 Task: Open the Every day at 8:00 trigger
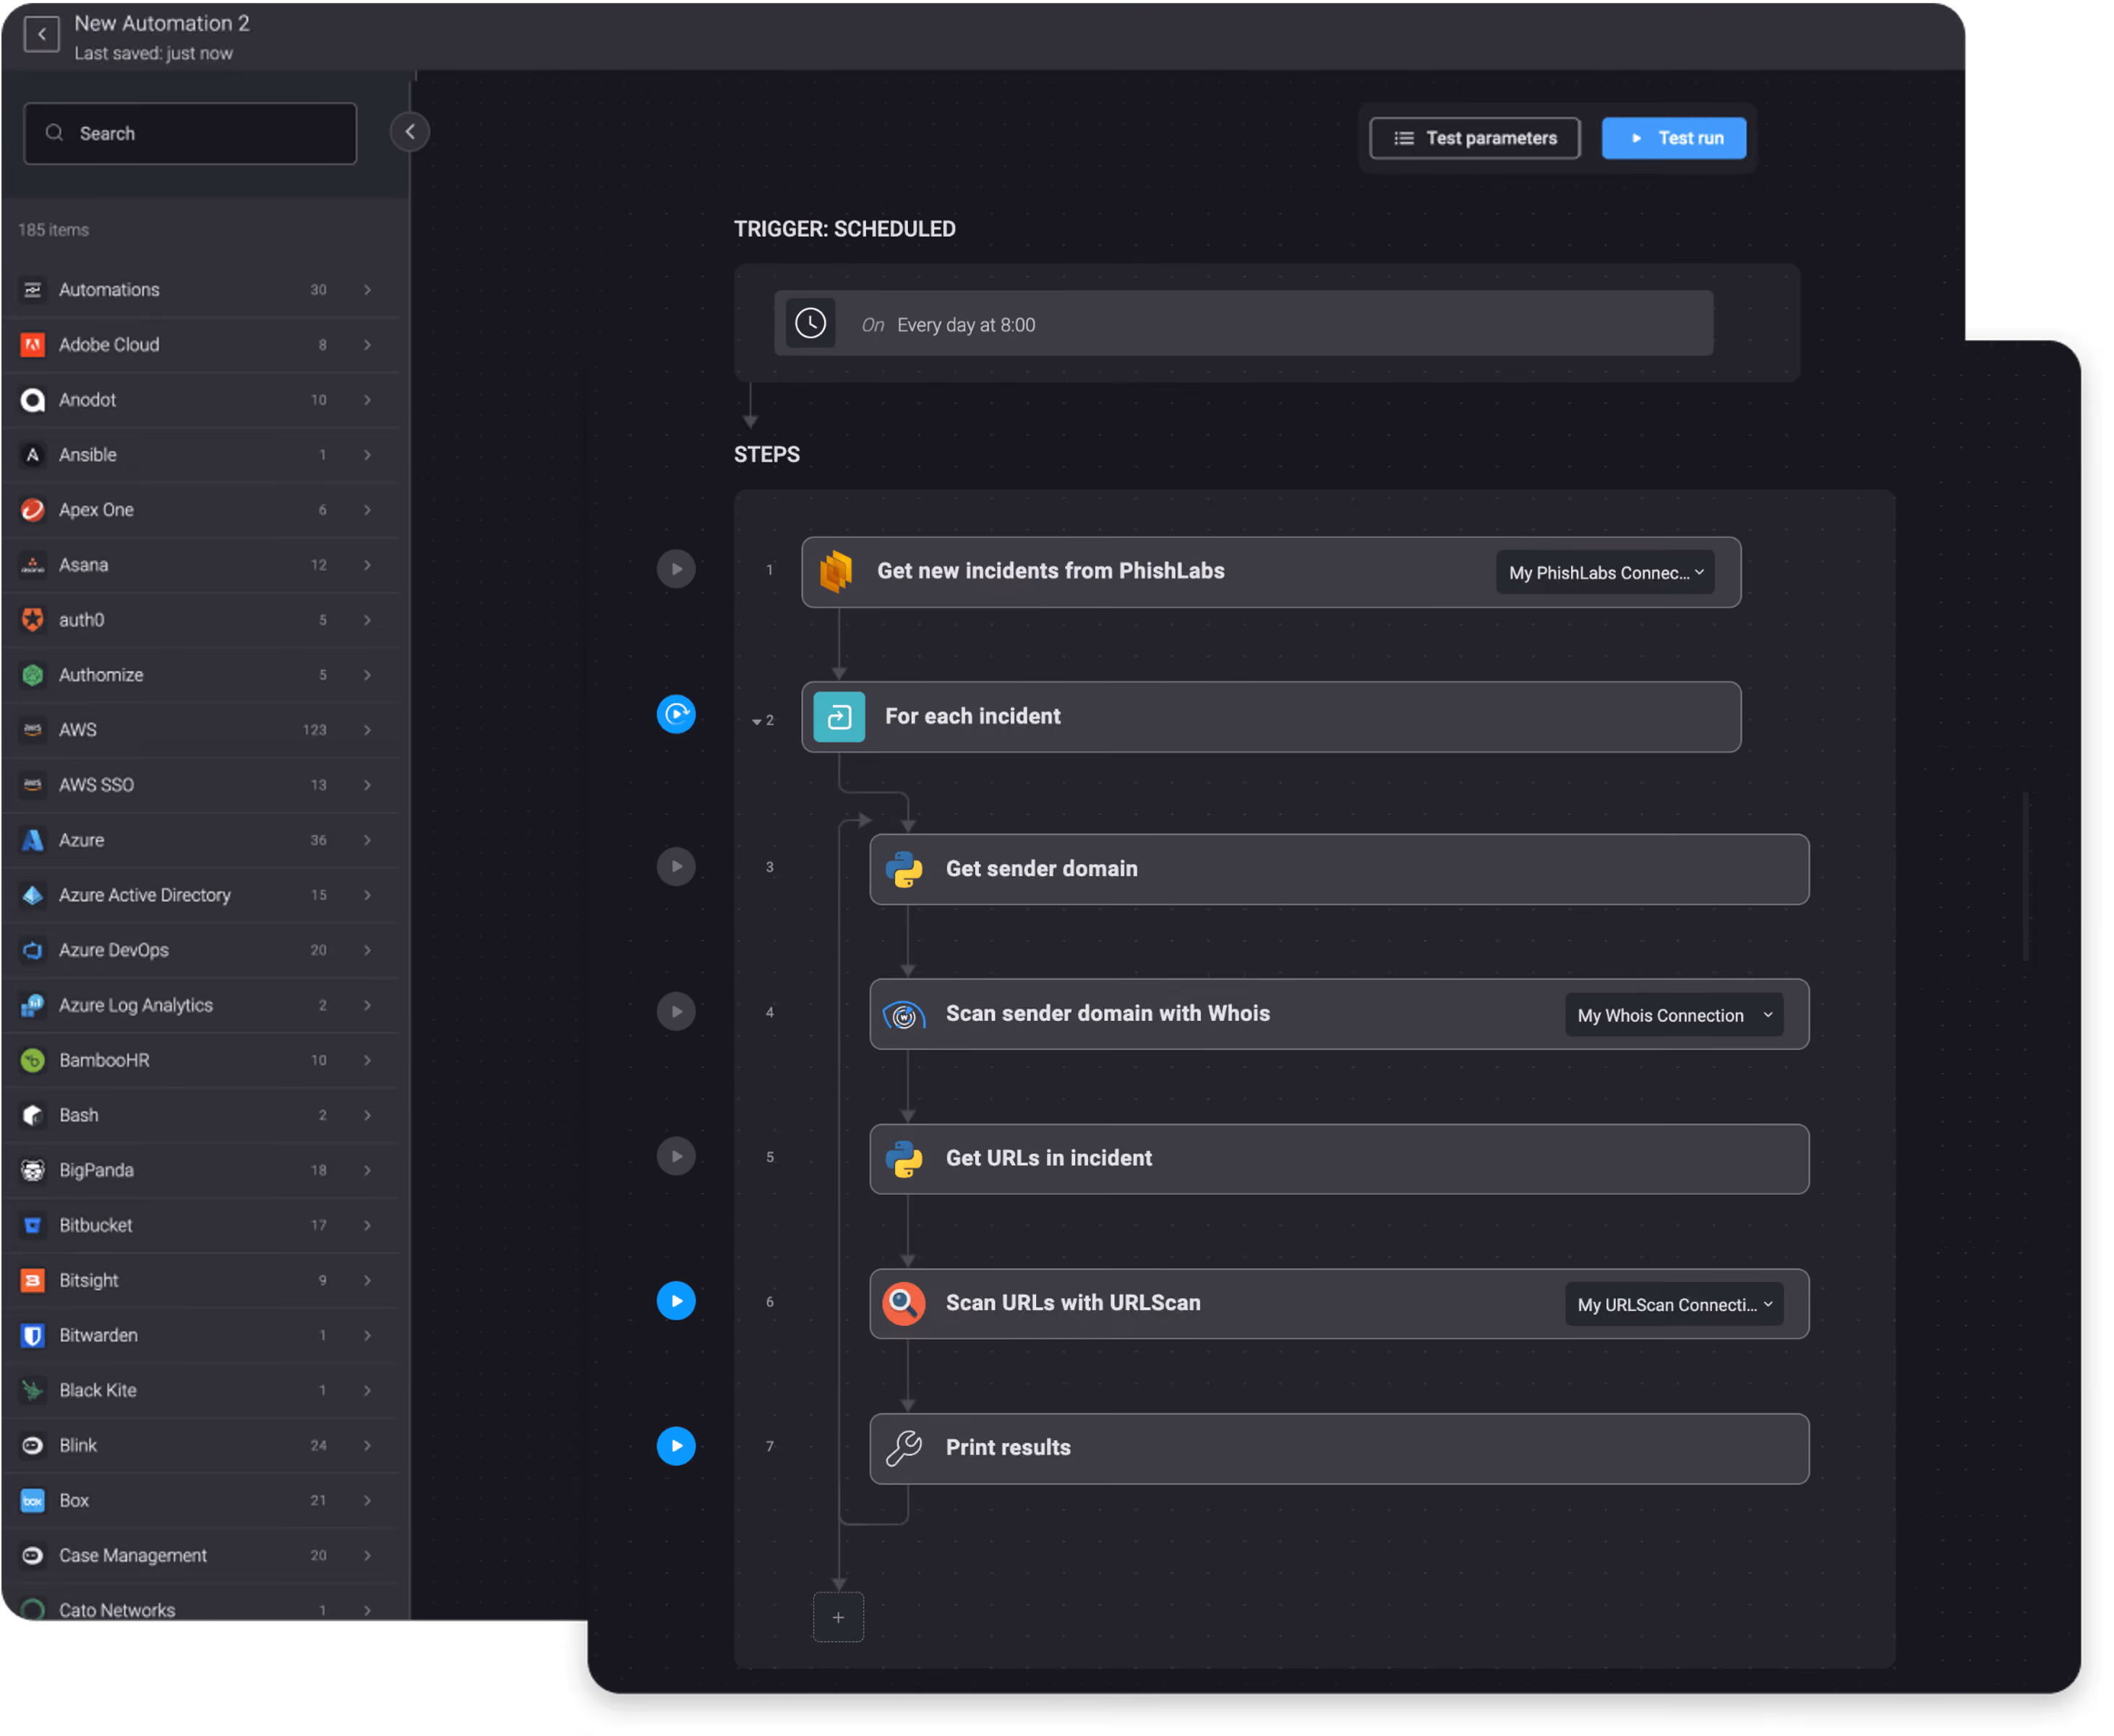click(1243, 323)
